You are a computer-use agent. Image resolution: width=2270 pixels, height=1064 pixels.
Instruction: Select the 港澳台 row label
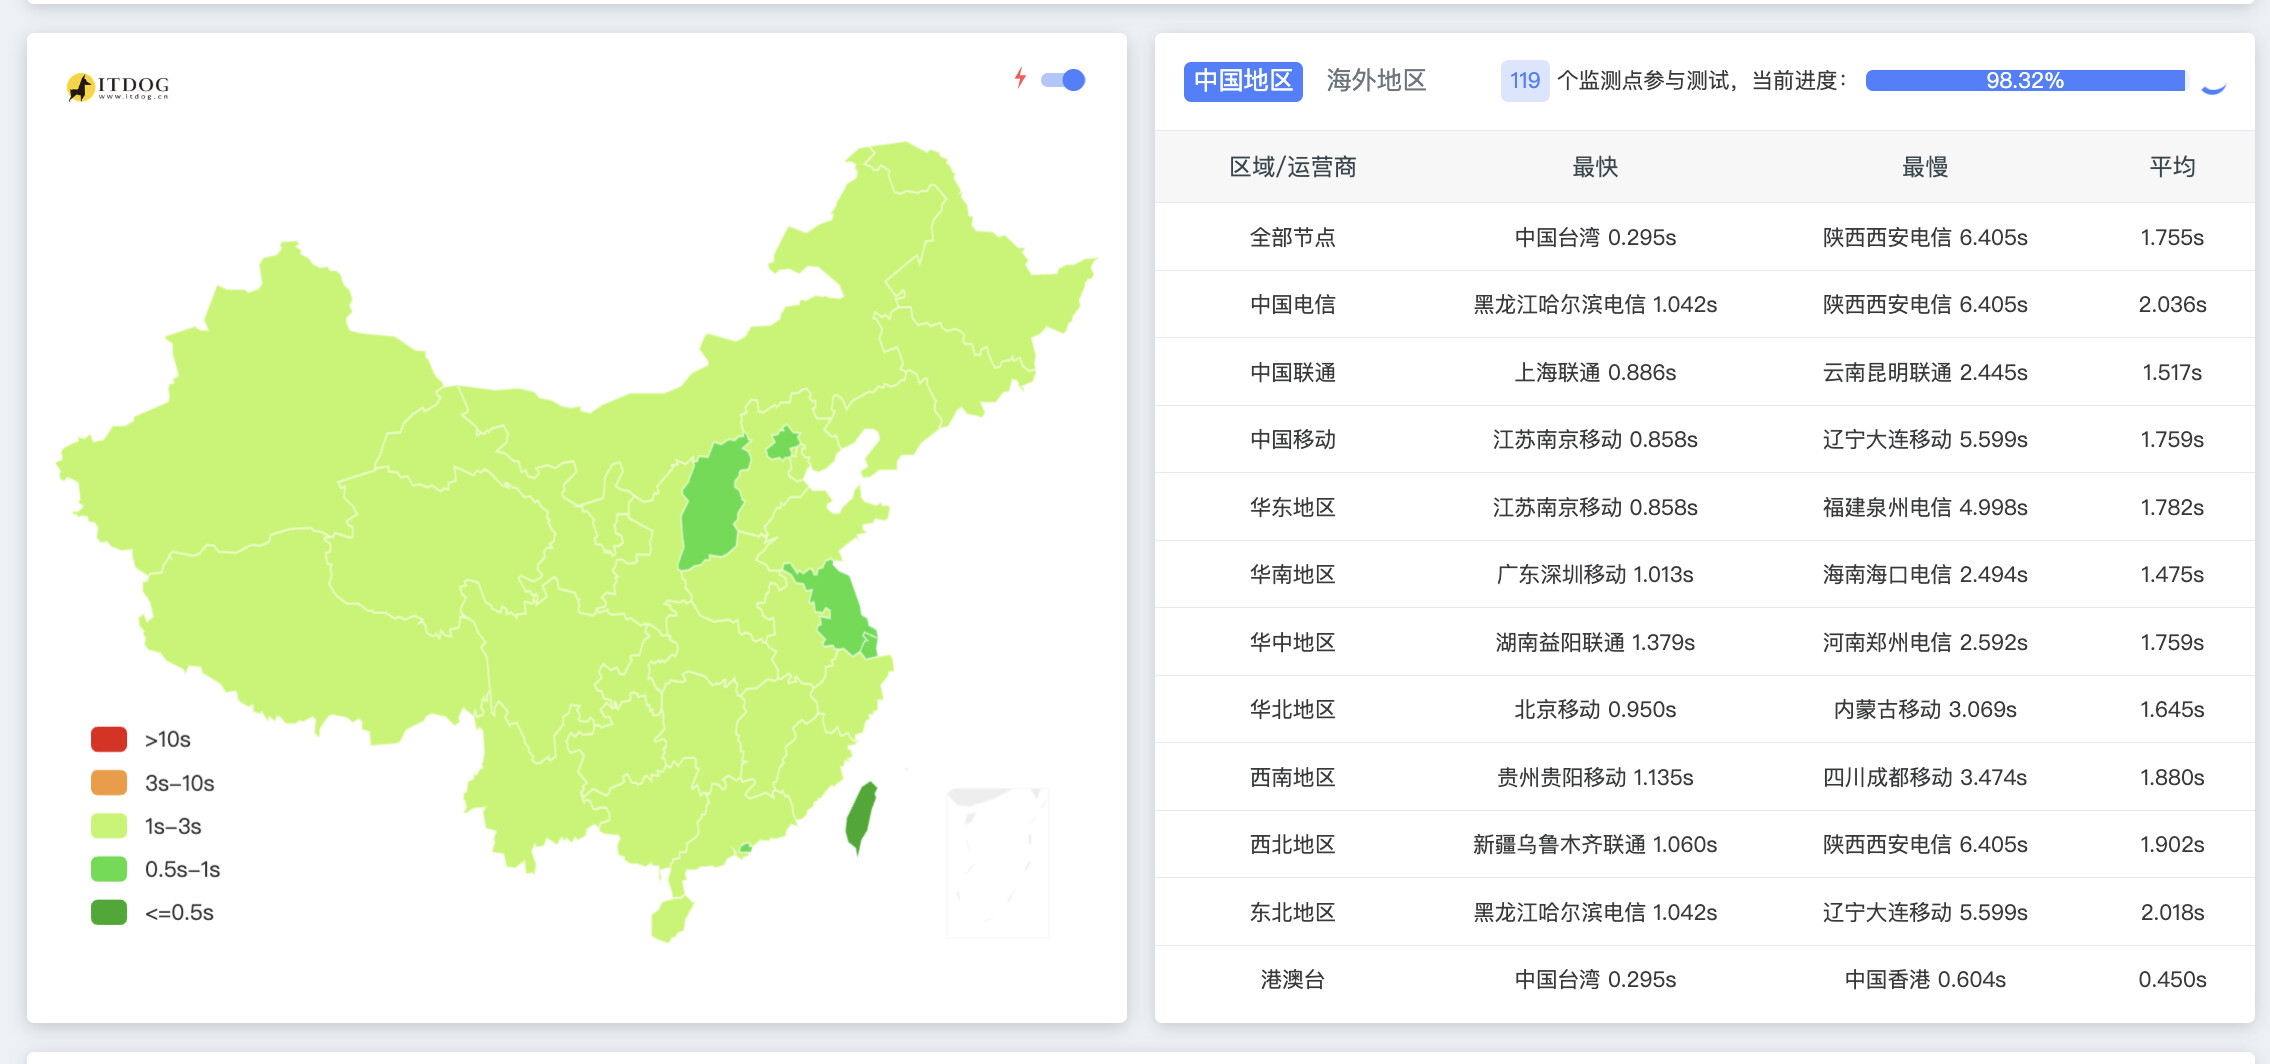(x=1292, y=979)
